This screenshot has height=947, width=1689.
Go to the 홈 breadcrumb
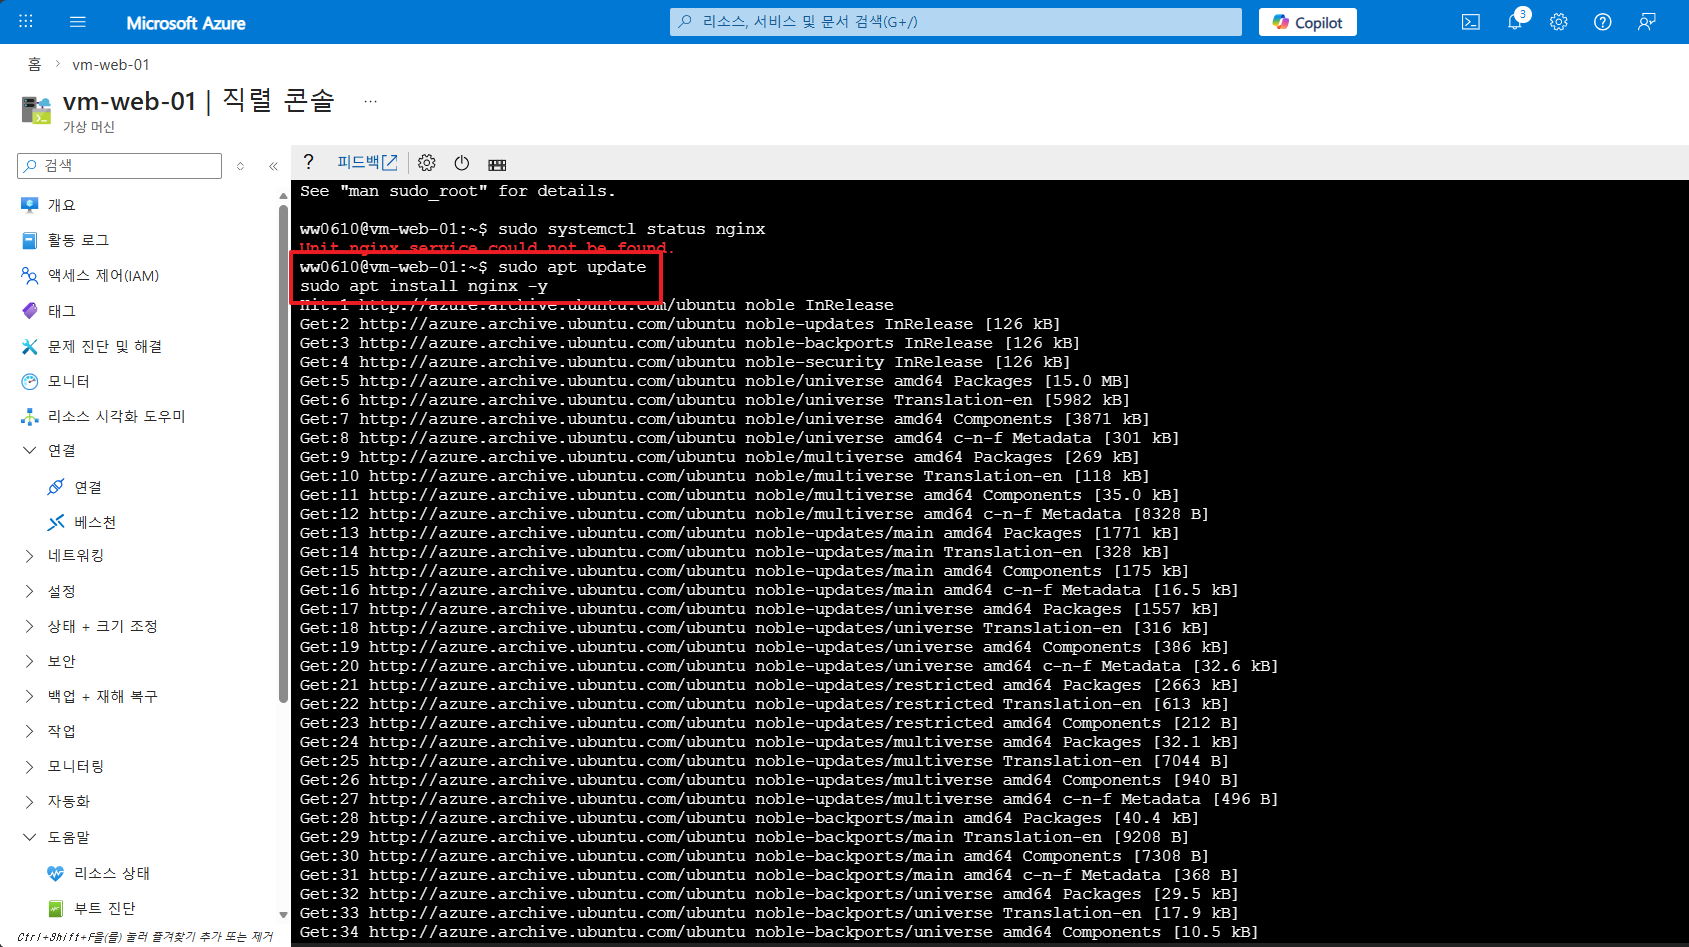tap(34, 64)
